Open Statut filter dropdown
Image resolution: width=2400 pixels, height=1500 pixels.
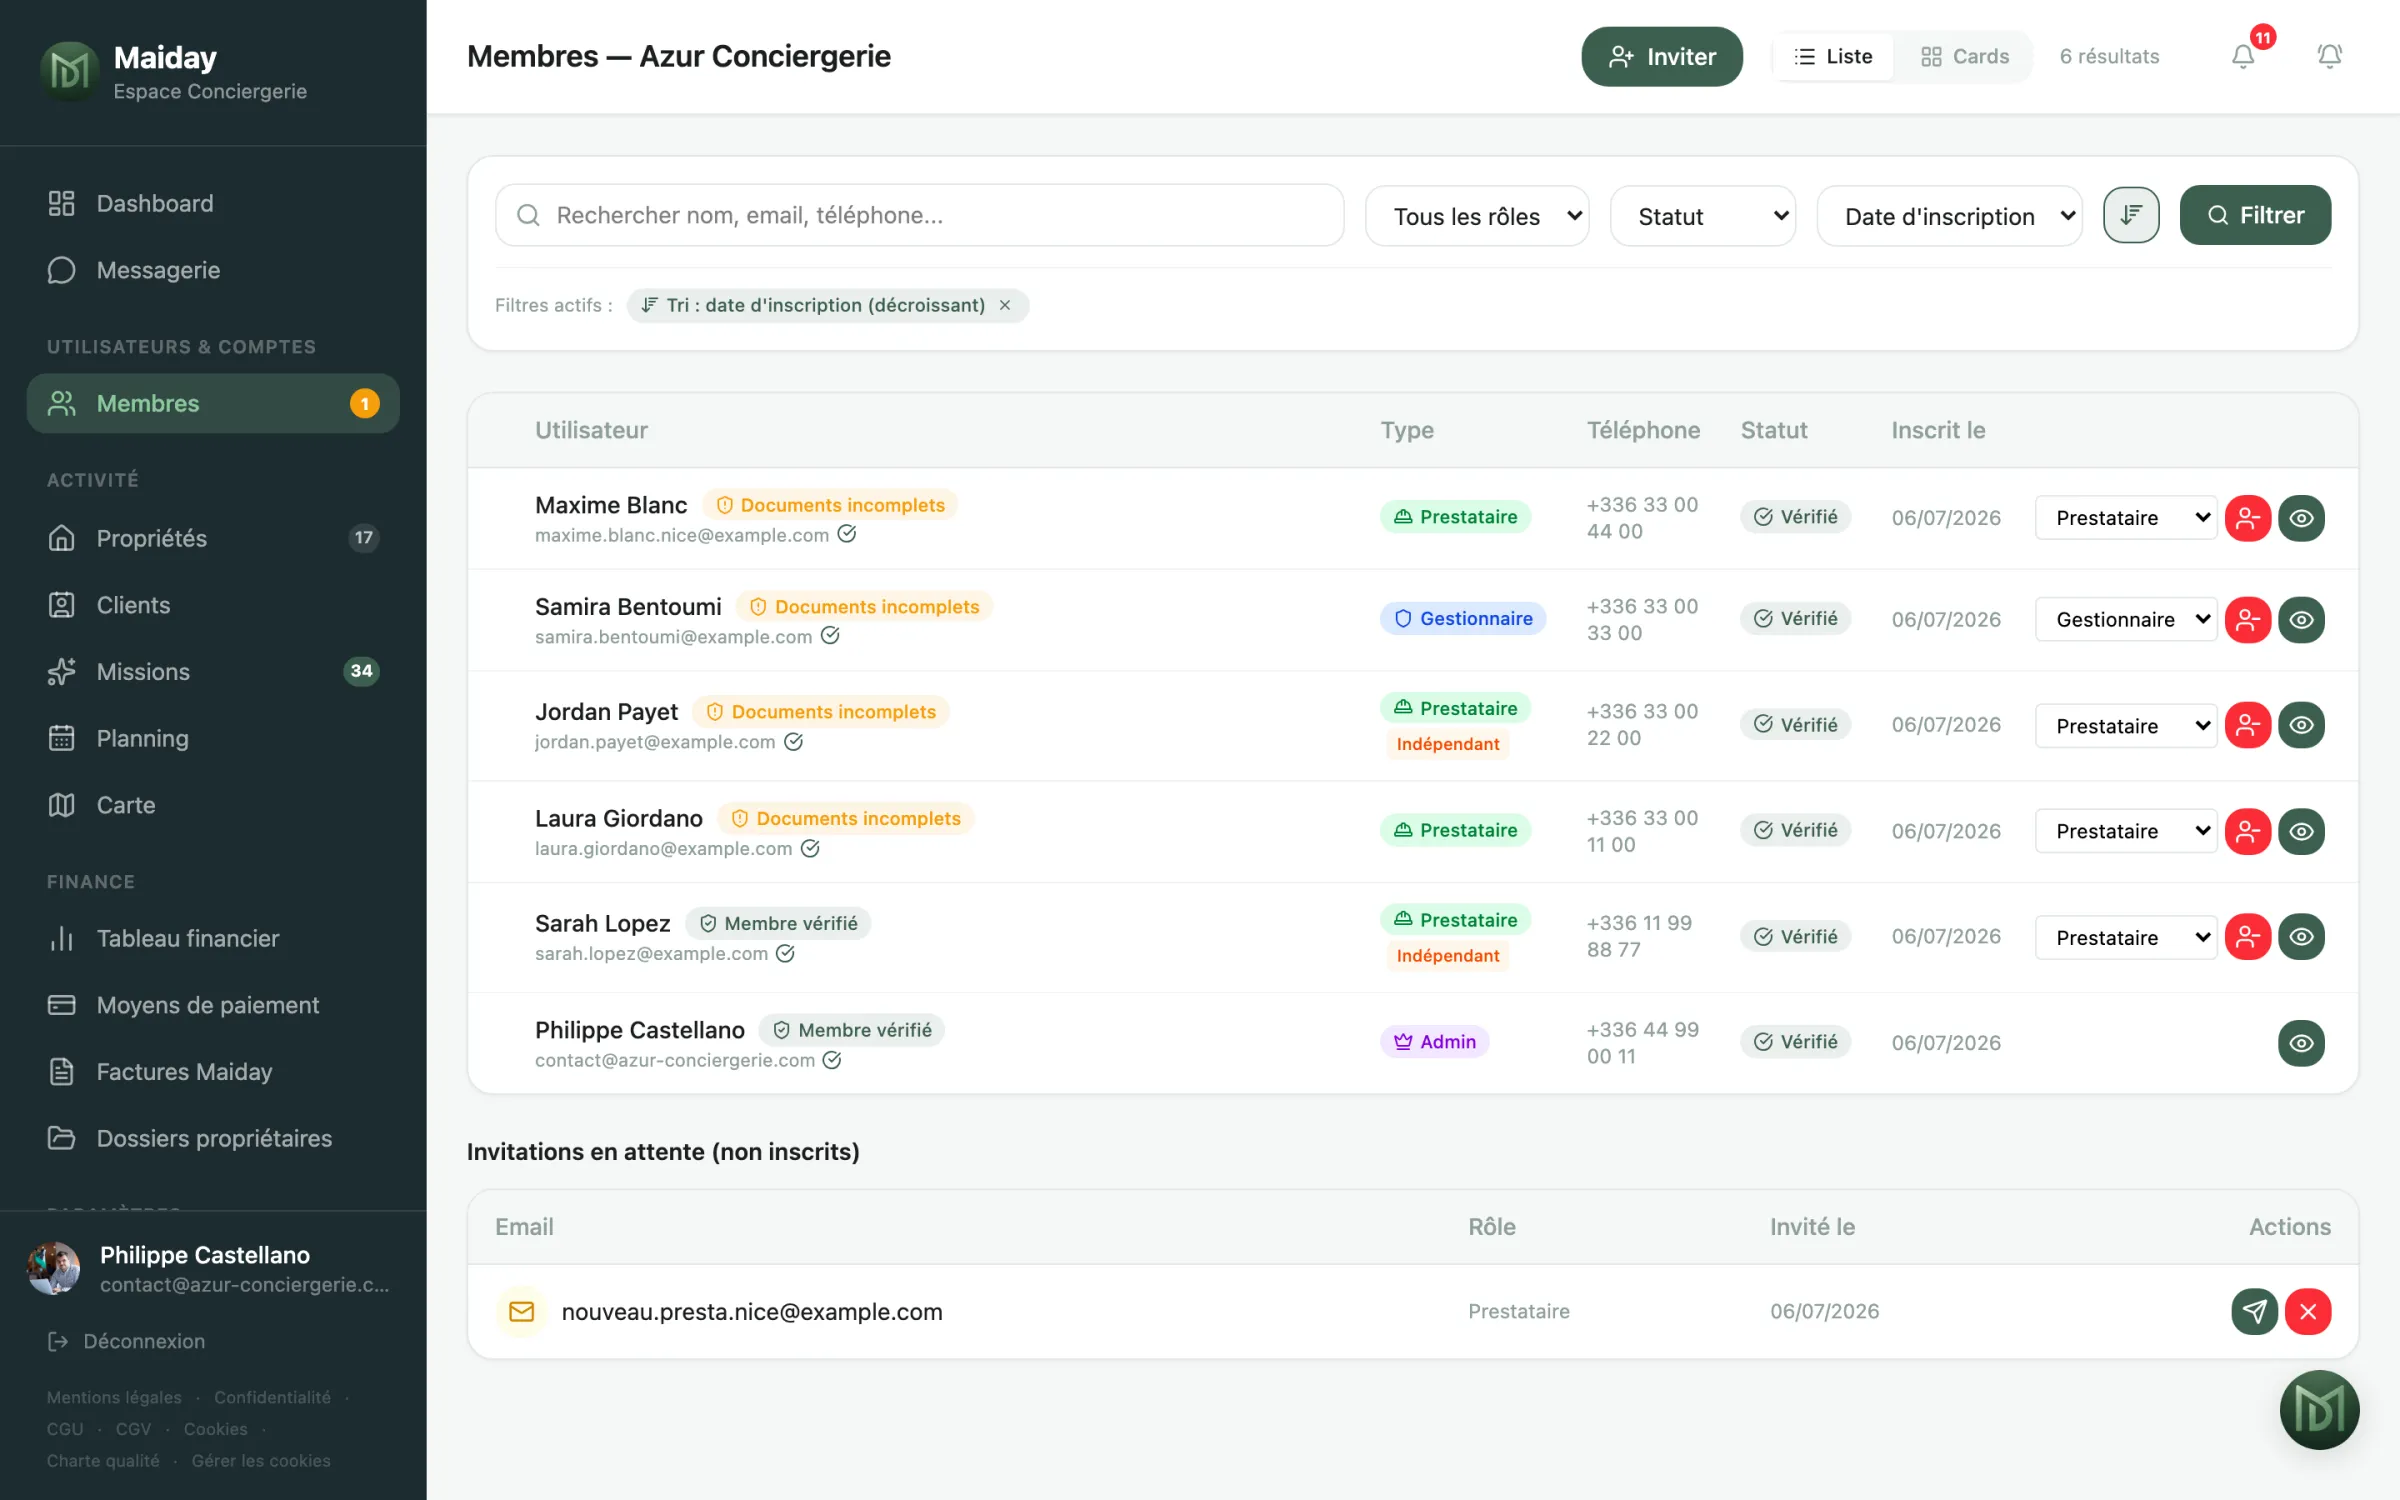(x=1703, y=216)
